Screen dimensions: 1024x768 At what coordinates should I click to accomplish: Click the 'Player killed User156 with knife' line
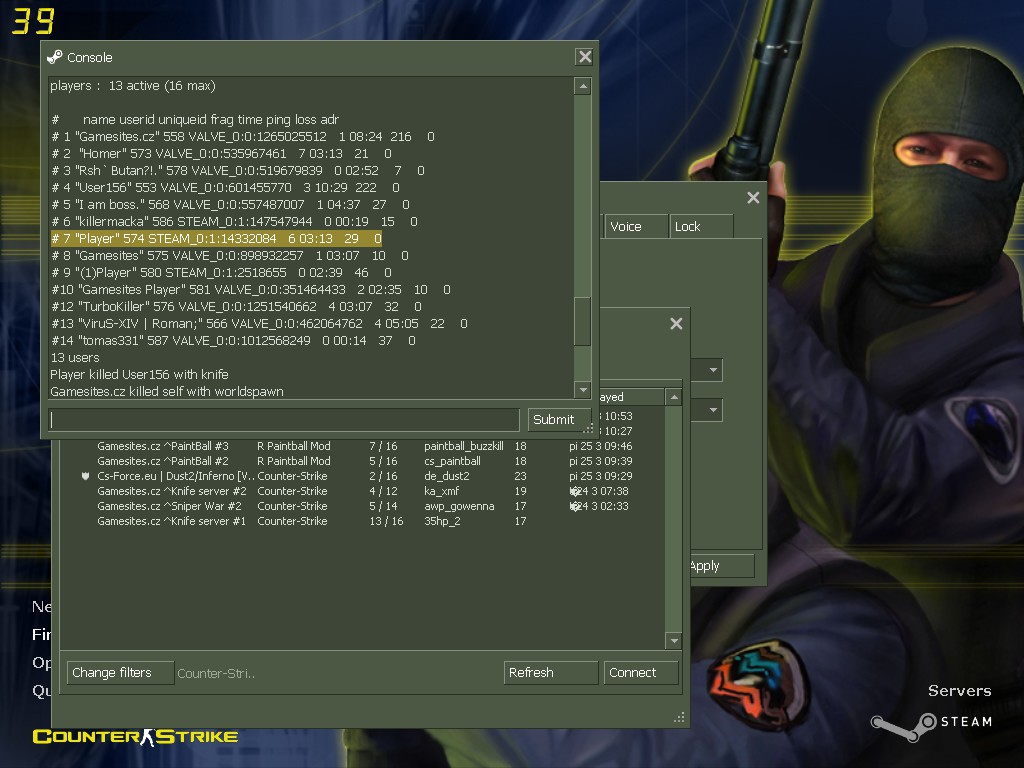pyautogui.click(x=139, y=374)
